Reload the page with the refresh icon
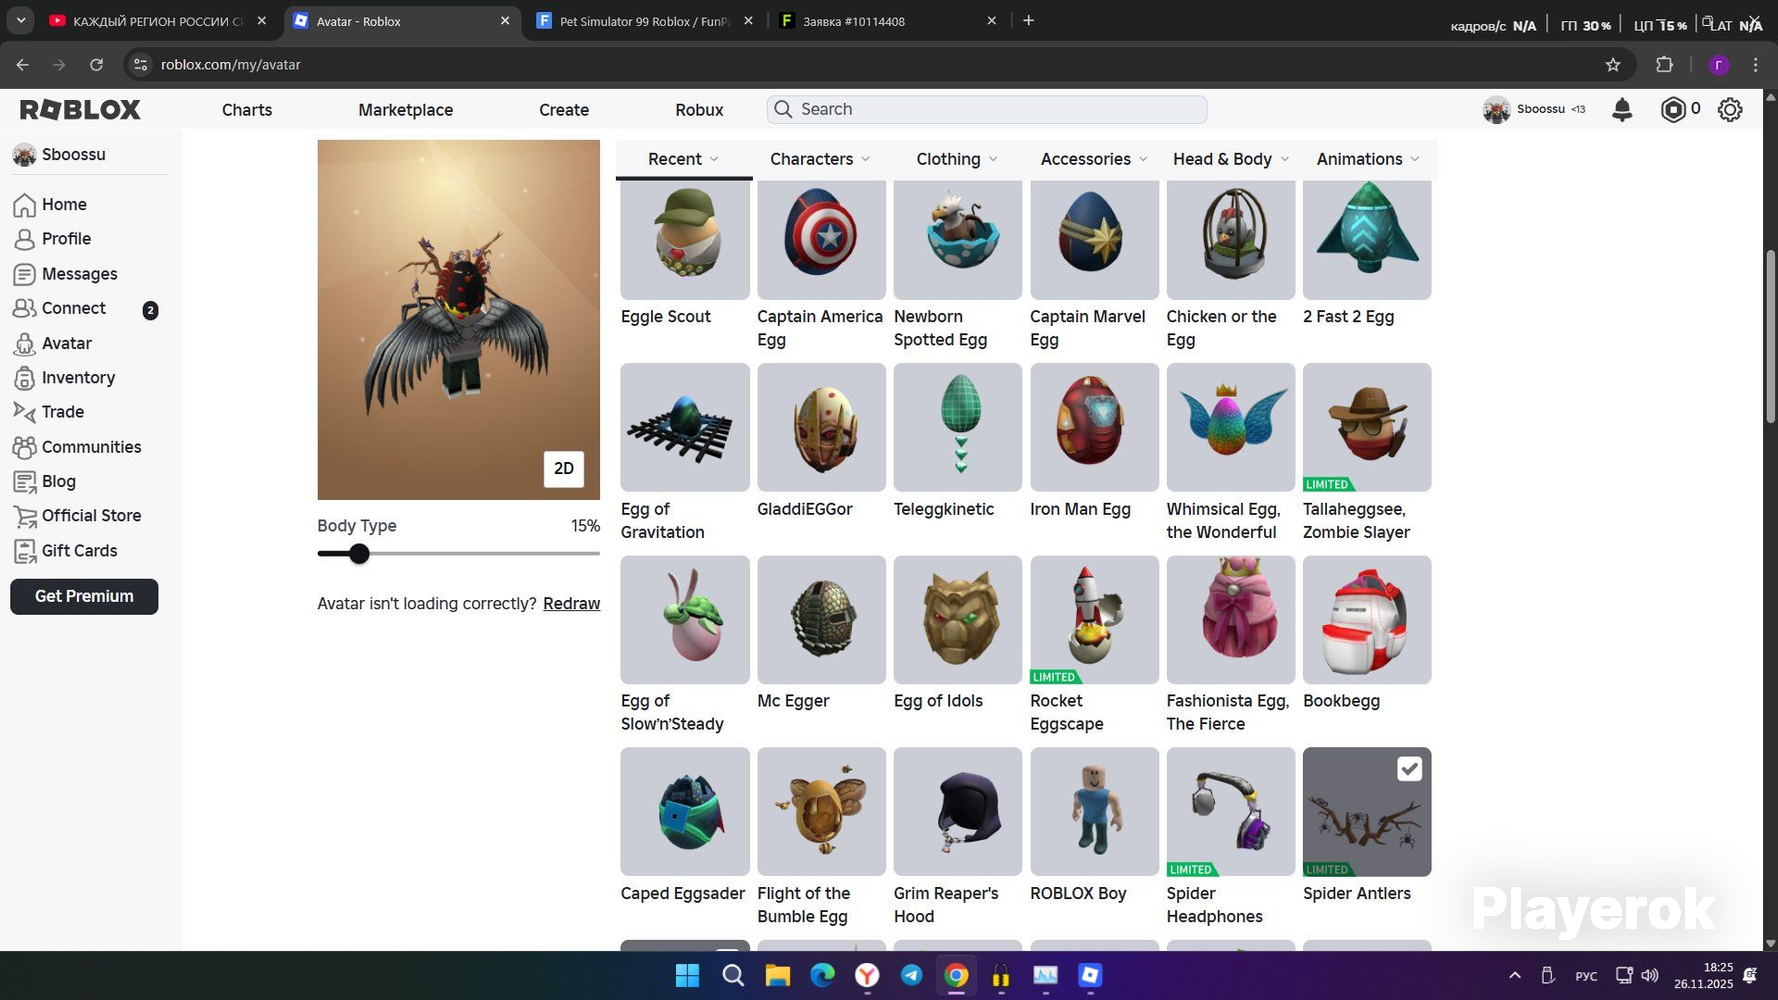The height and width of the screenshot is (1000, 1778). 96,65
